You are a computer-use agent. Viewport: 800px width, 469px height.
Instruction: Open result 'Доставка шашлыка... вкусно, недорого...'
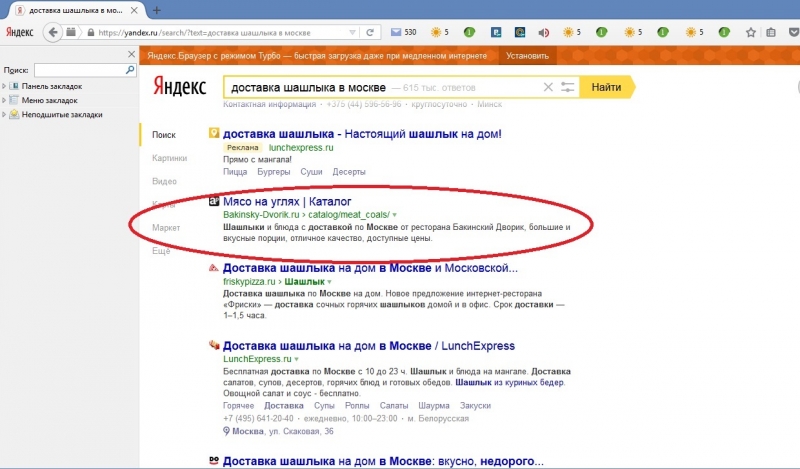point(383,461)
